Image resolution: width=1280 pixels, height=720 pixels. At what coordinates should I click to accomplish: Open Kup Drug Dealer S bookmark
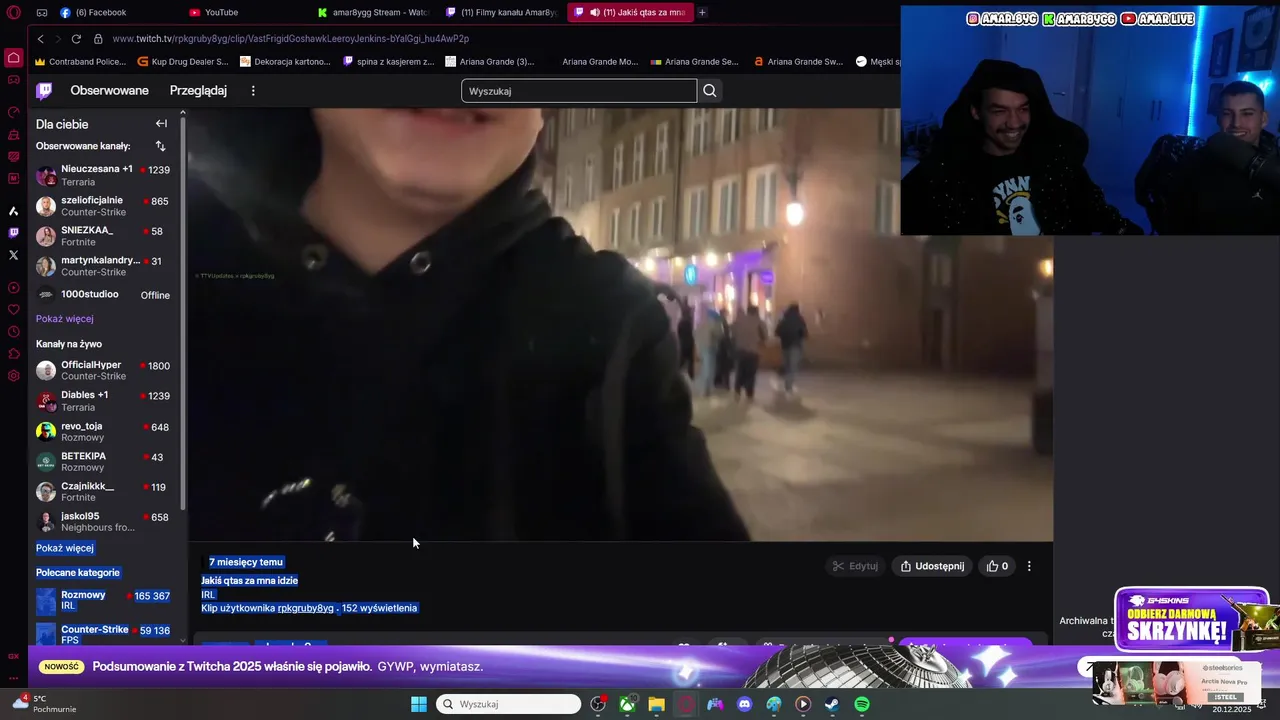[x=185, y=62]
